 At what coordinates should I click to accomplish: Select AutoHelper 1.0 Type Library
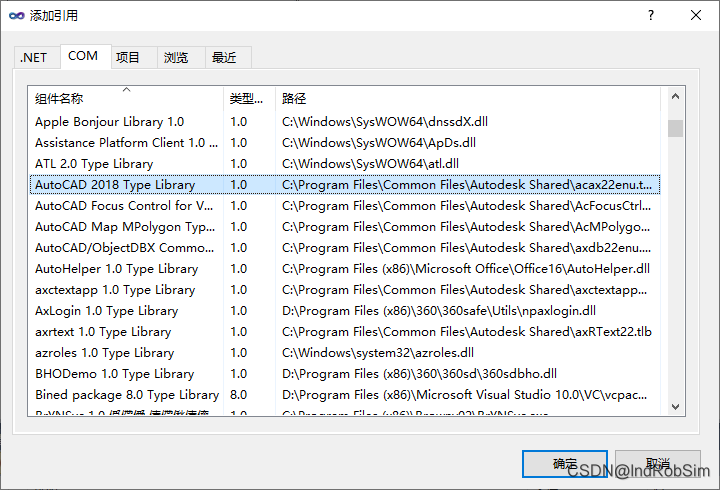tap(345, 269)
